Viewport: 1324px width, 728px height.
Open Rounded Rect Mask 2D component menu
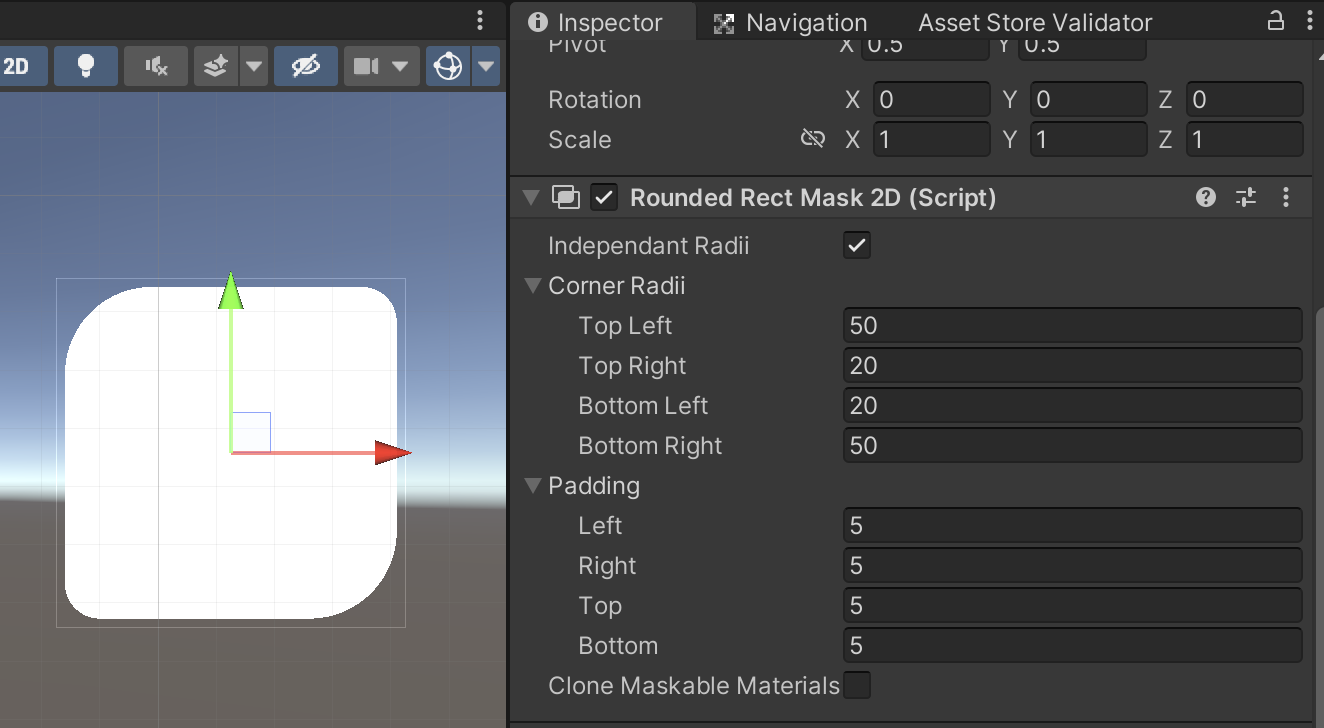pyautogui.click(x=1286, y=197)
